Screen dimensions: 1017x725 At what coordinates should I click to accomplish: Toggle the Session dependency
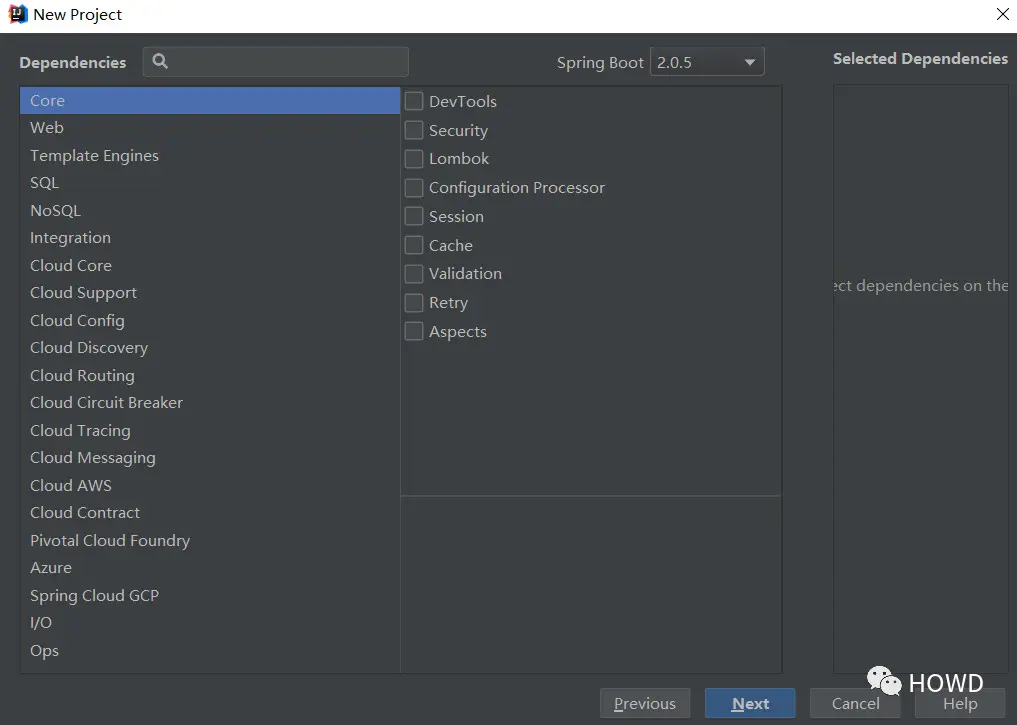(x=414, y=217)
